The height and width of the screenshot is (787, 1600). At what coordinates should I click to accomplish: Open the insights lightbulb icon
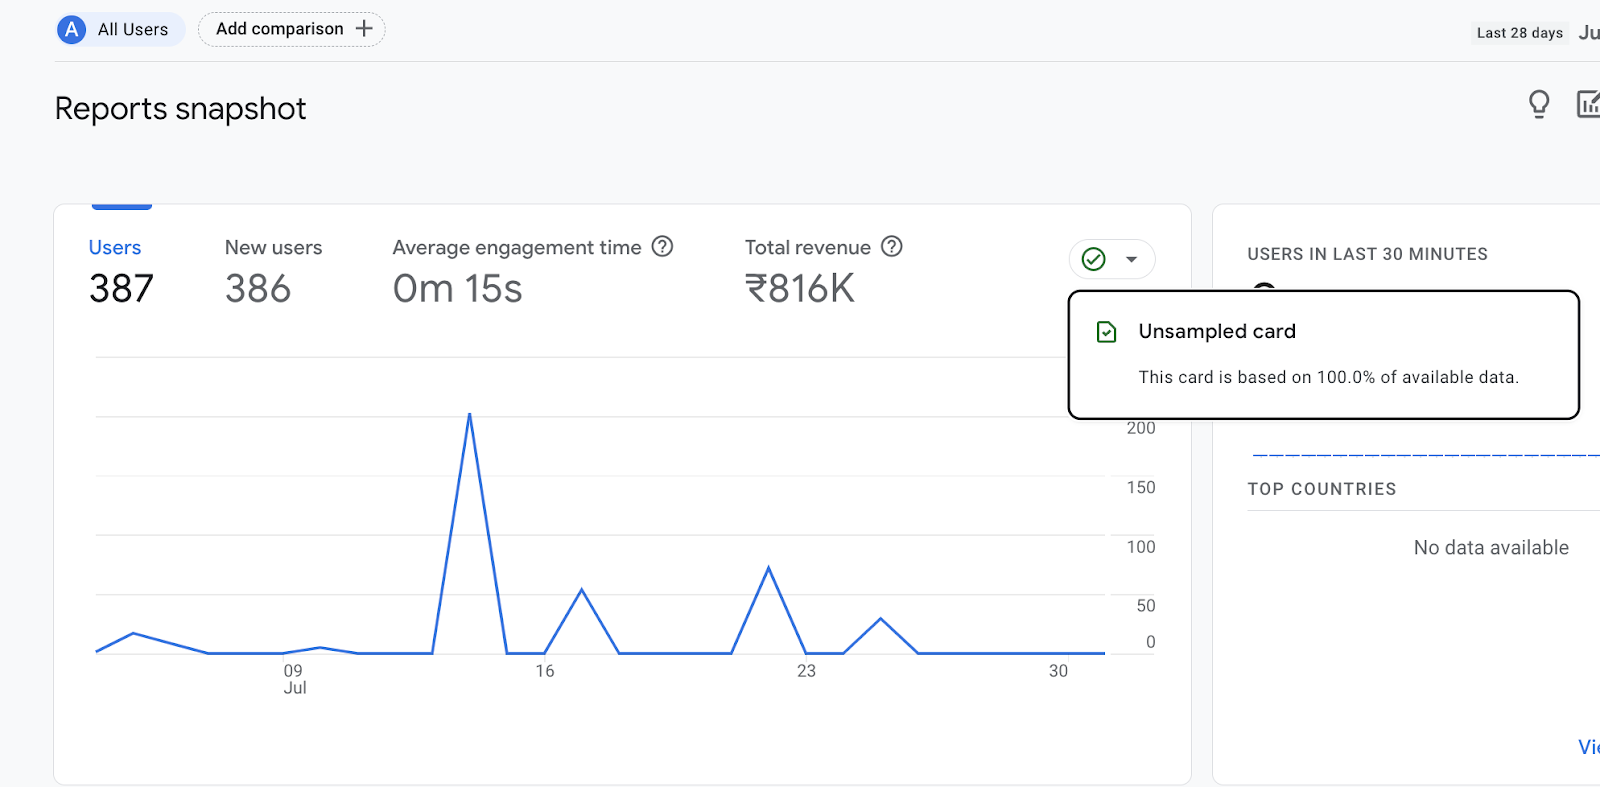(1539, 104)
